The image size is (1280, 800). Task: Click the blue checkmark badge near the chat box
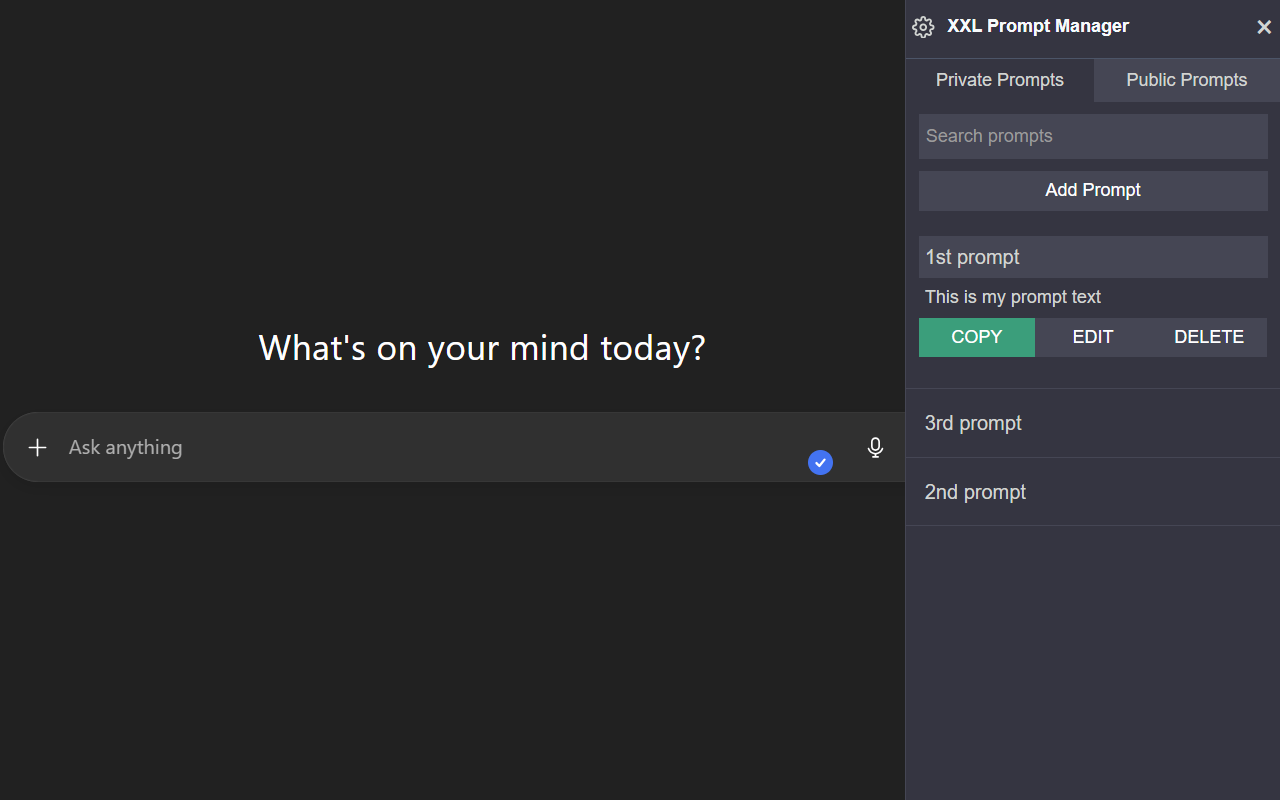820,462
